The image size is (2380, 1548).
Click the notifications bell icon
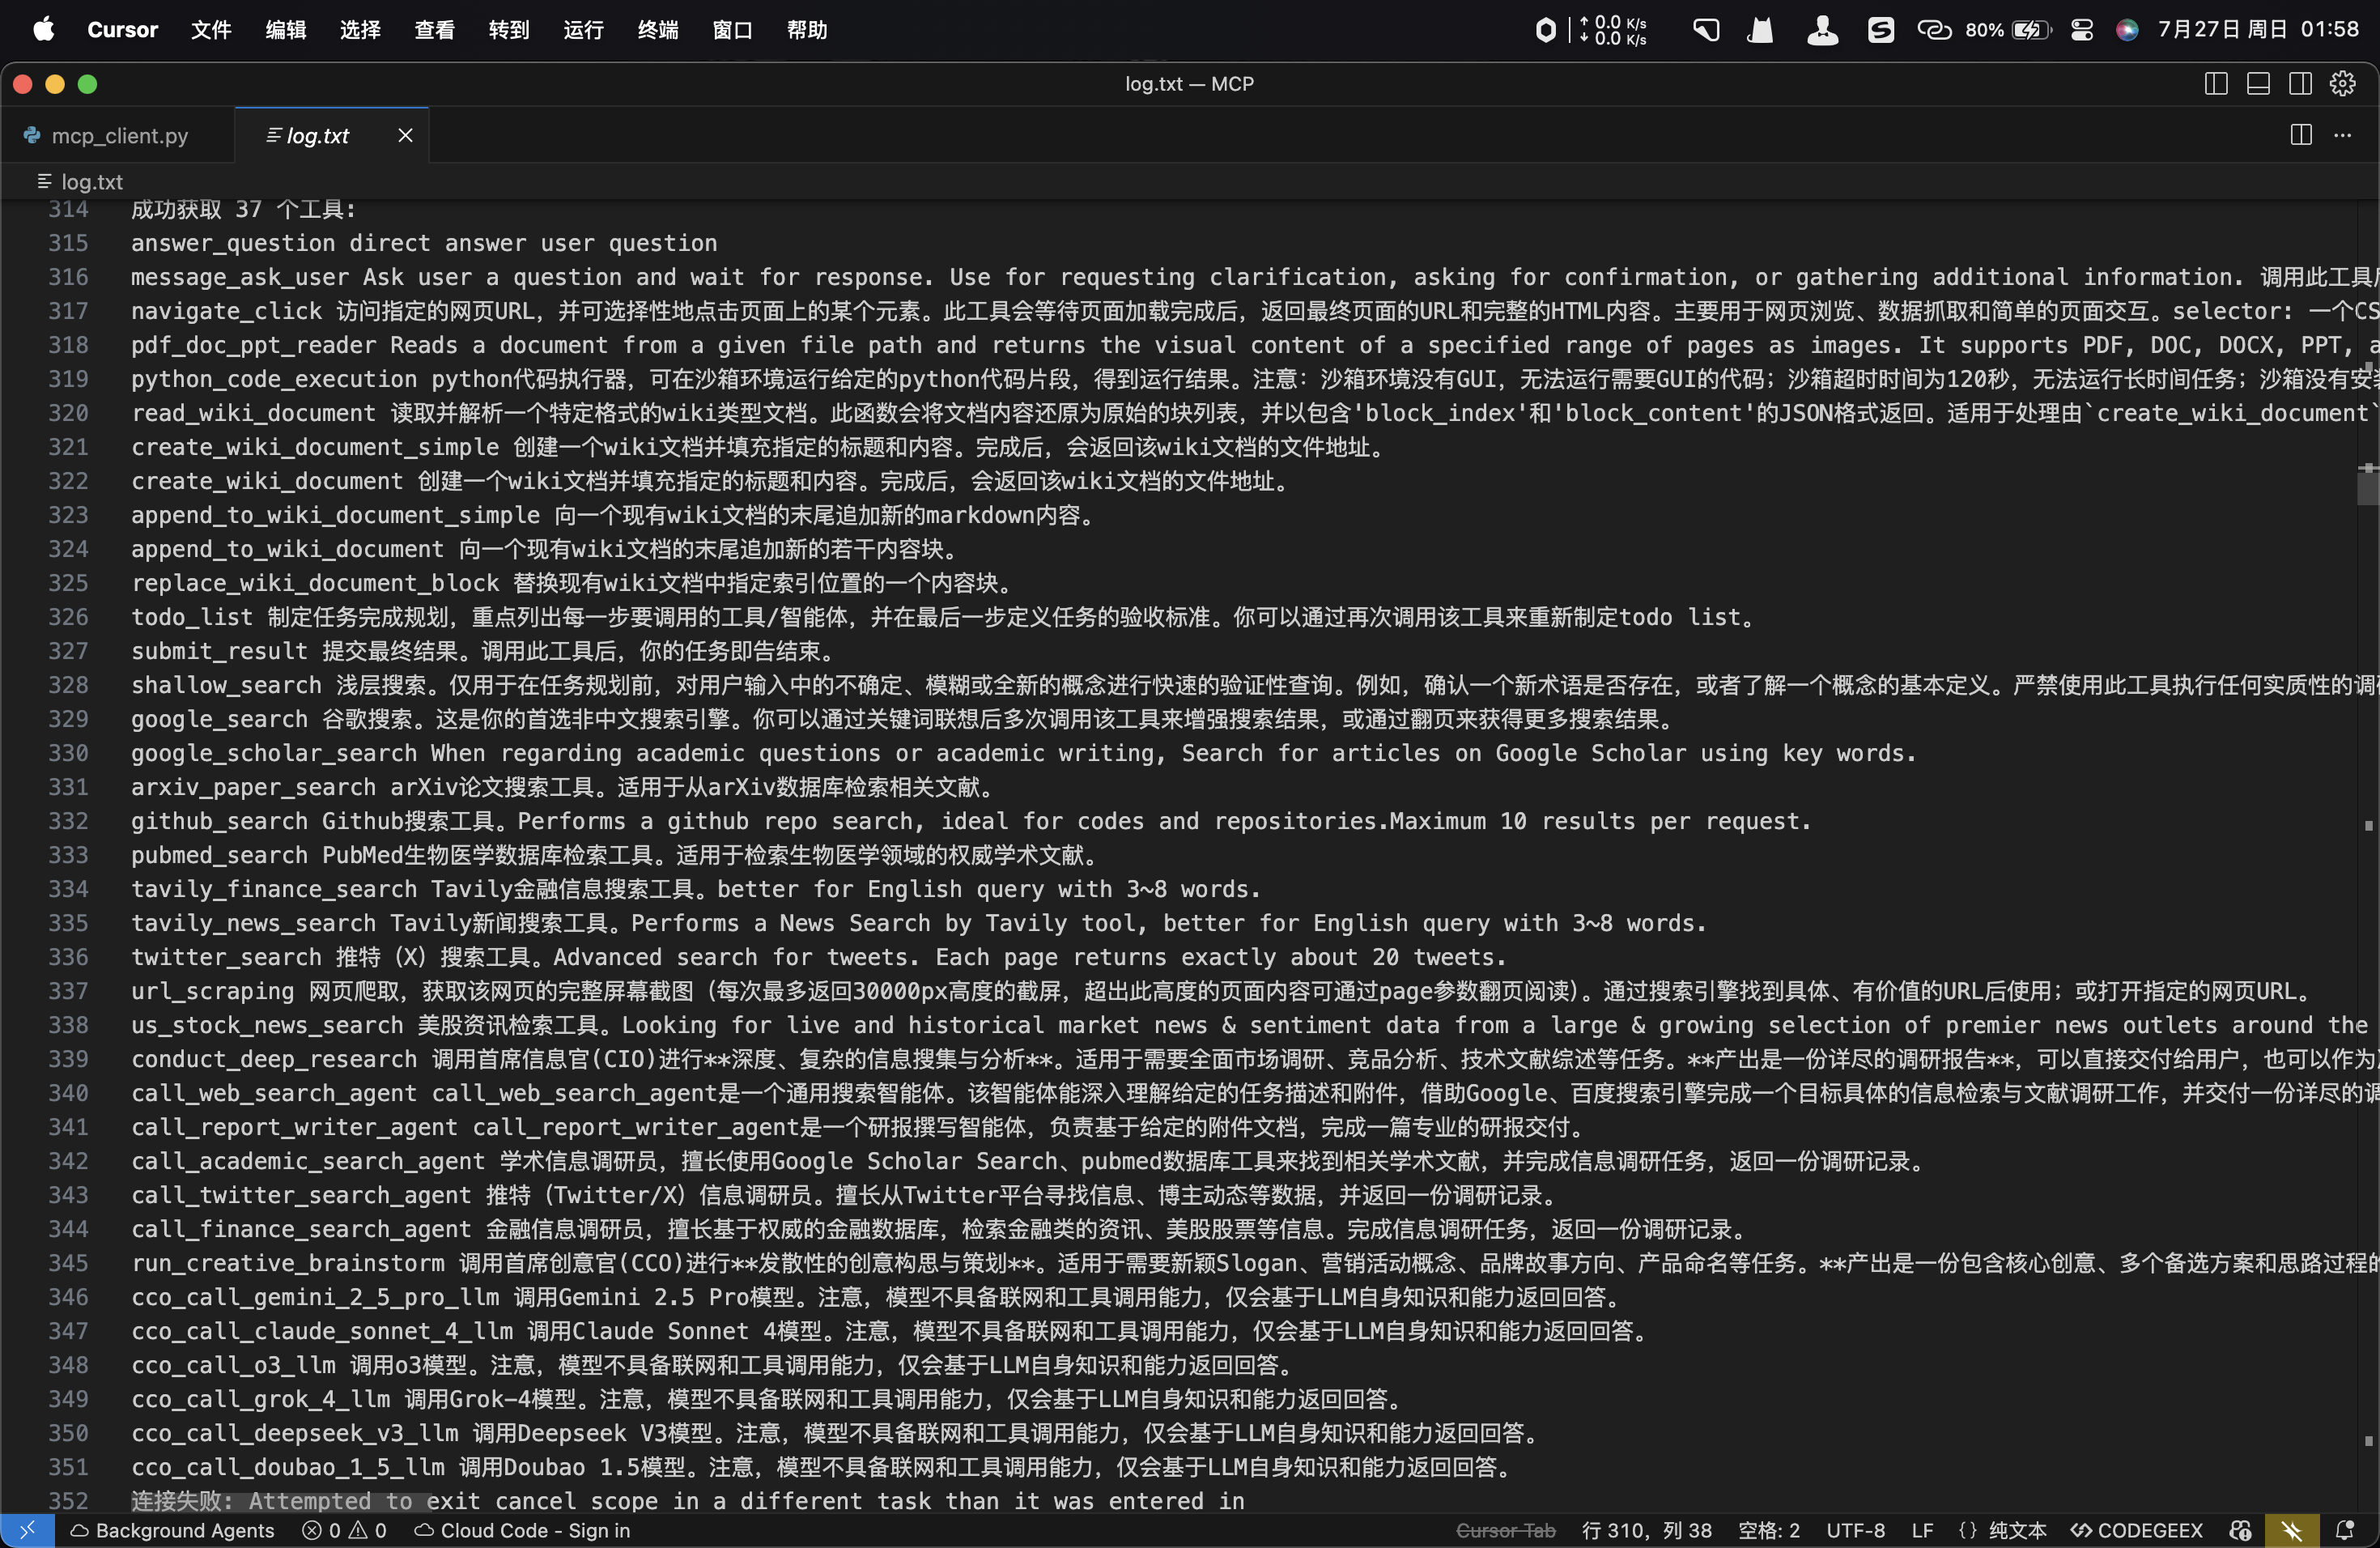2344,1530
